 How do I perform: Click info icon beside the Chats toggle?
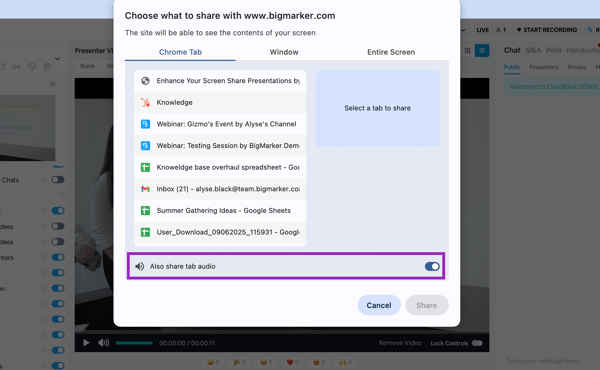tap(44, 180)
